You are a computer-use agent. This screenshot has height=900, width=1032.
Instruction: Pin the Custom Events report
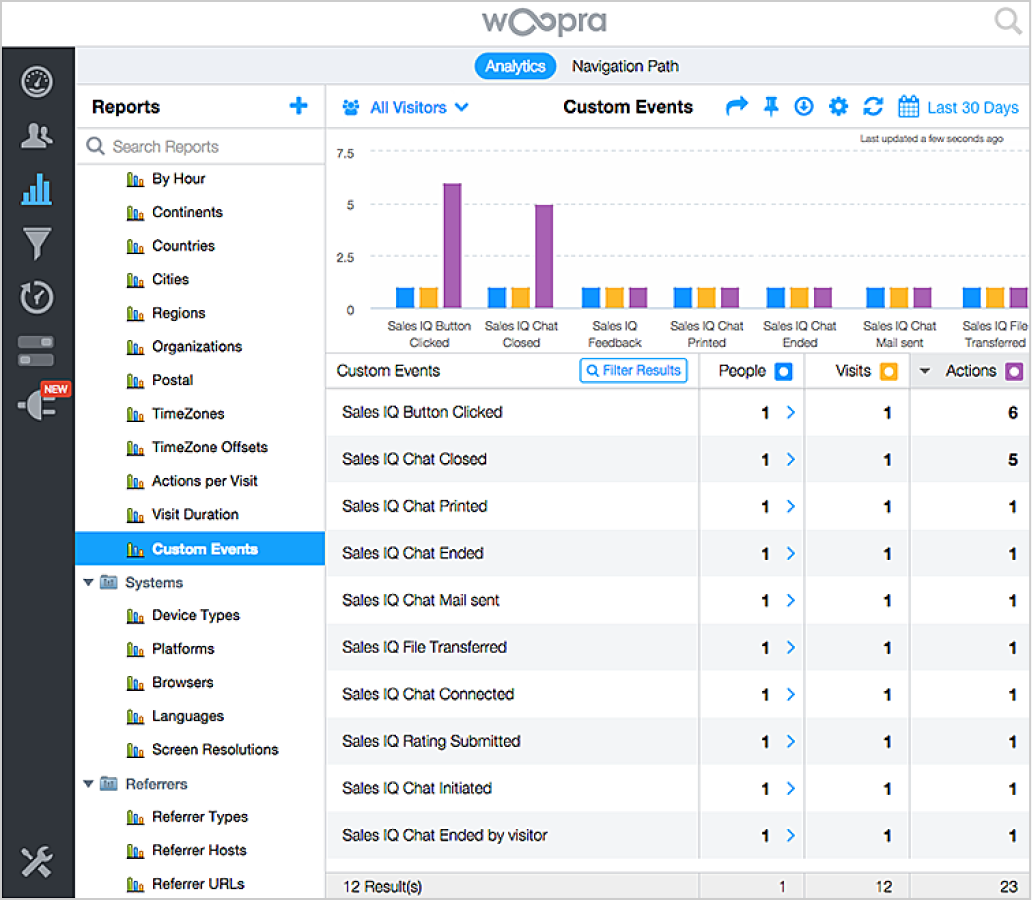pyautogui.click(x=771, y=107)
